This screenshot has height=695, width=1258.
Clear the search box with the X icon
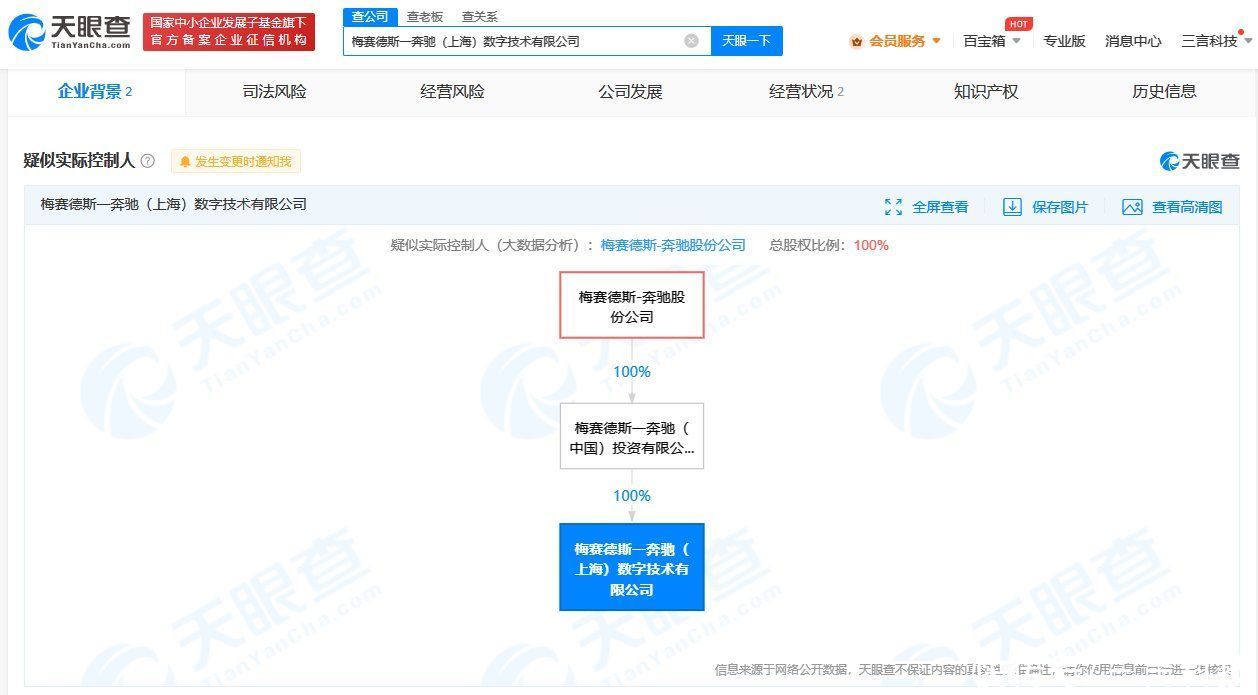pyautogui.click(x=691, y=41)
